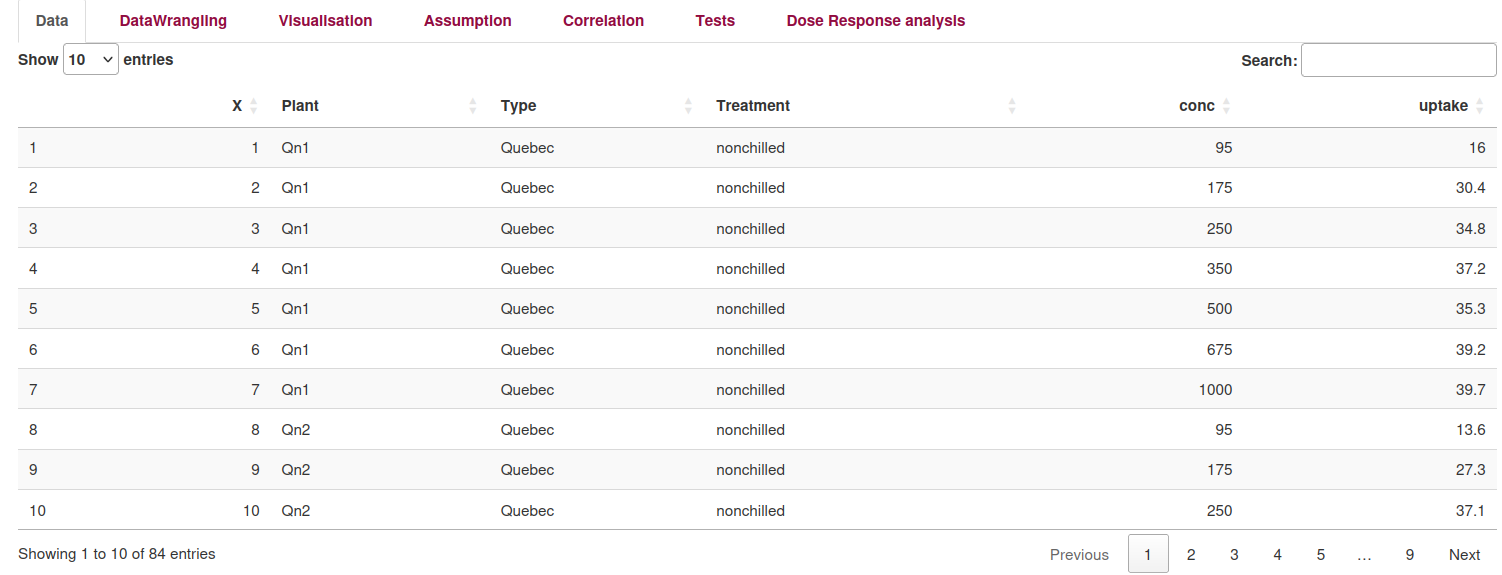Go to the Assumption tab
Viewport: 1502px width, 575px height.
(x=467, y=21)
